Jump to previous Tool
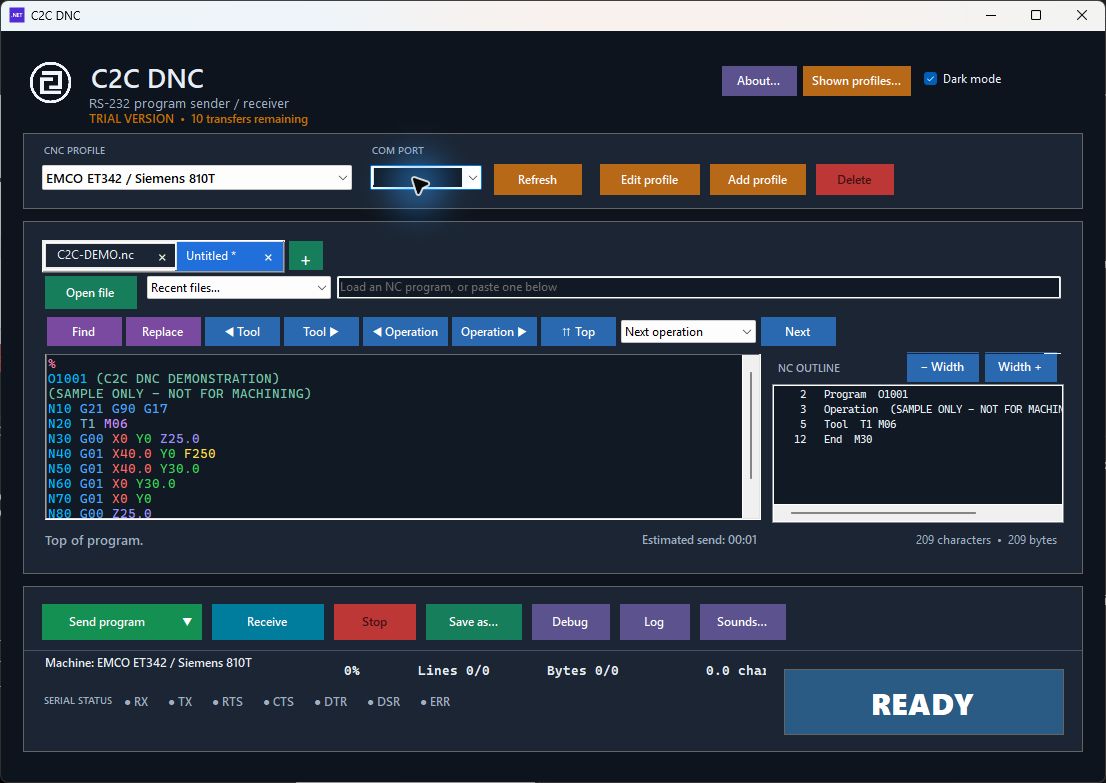Screen dimensions: 1106x783 [242, 332]
